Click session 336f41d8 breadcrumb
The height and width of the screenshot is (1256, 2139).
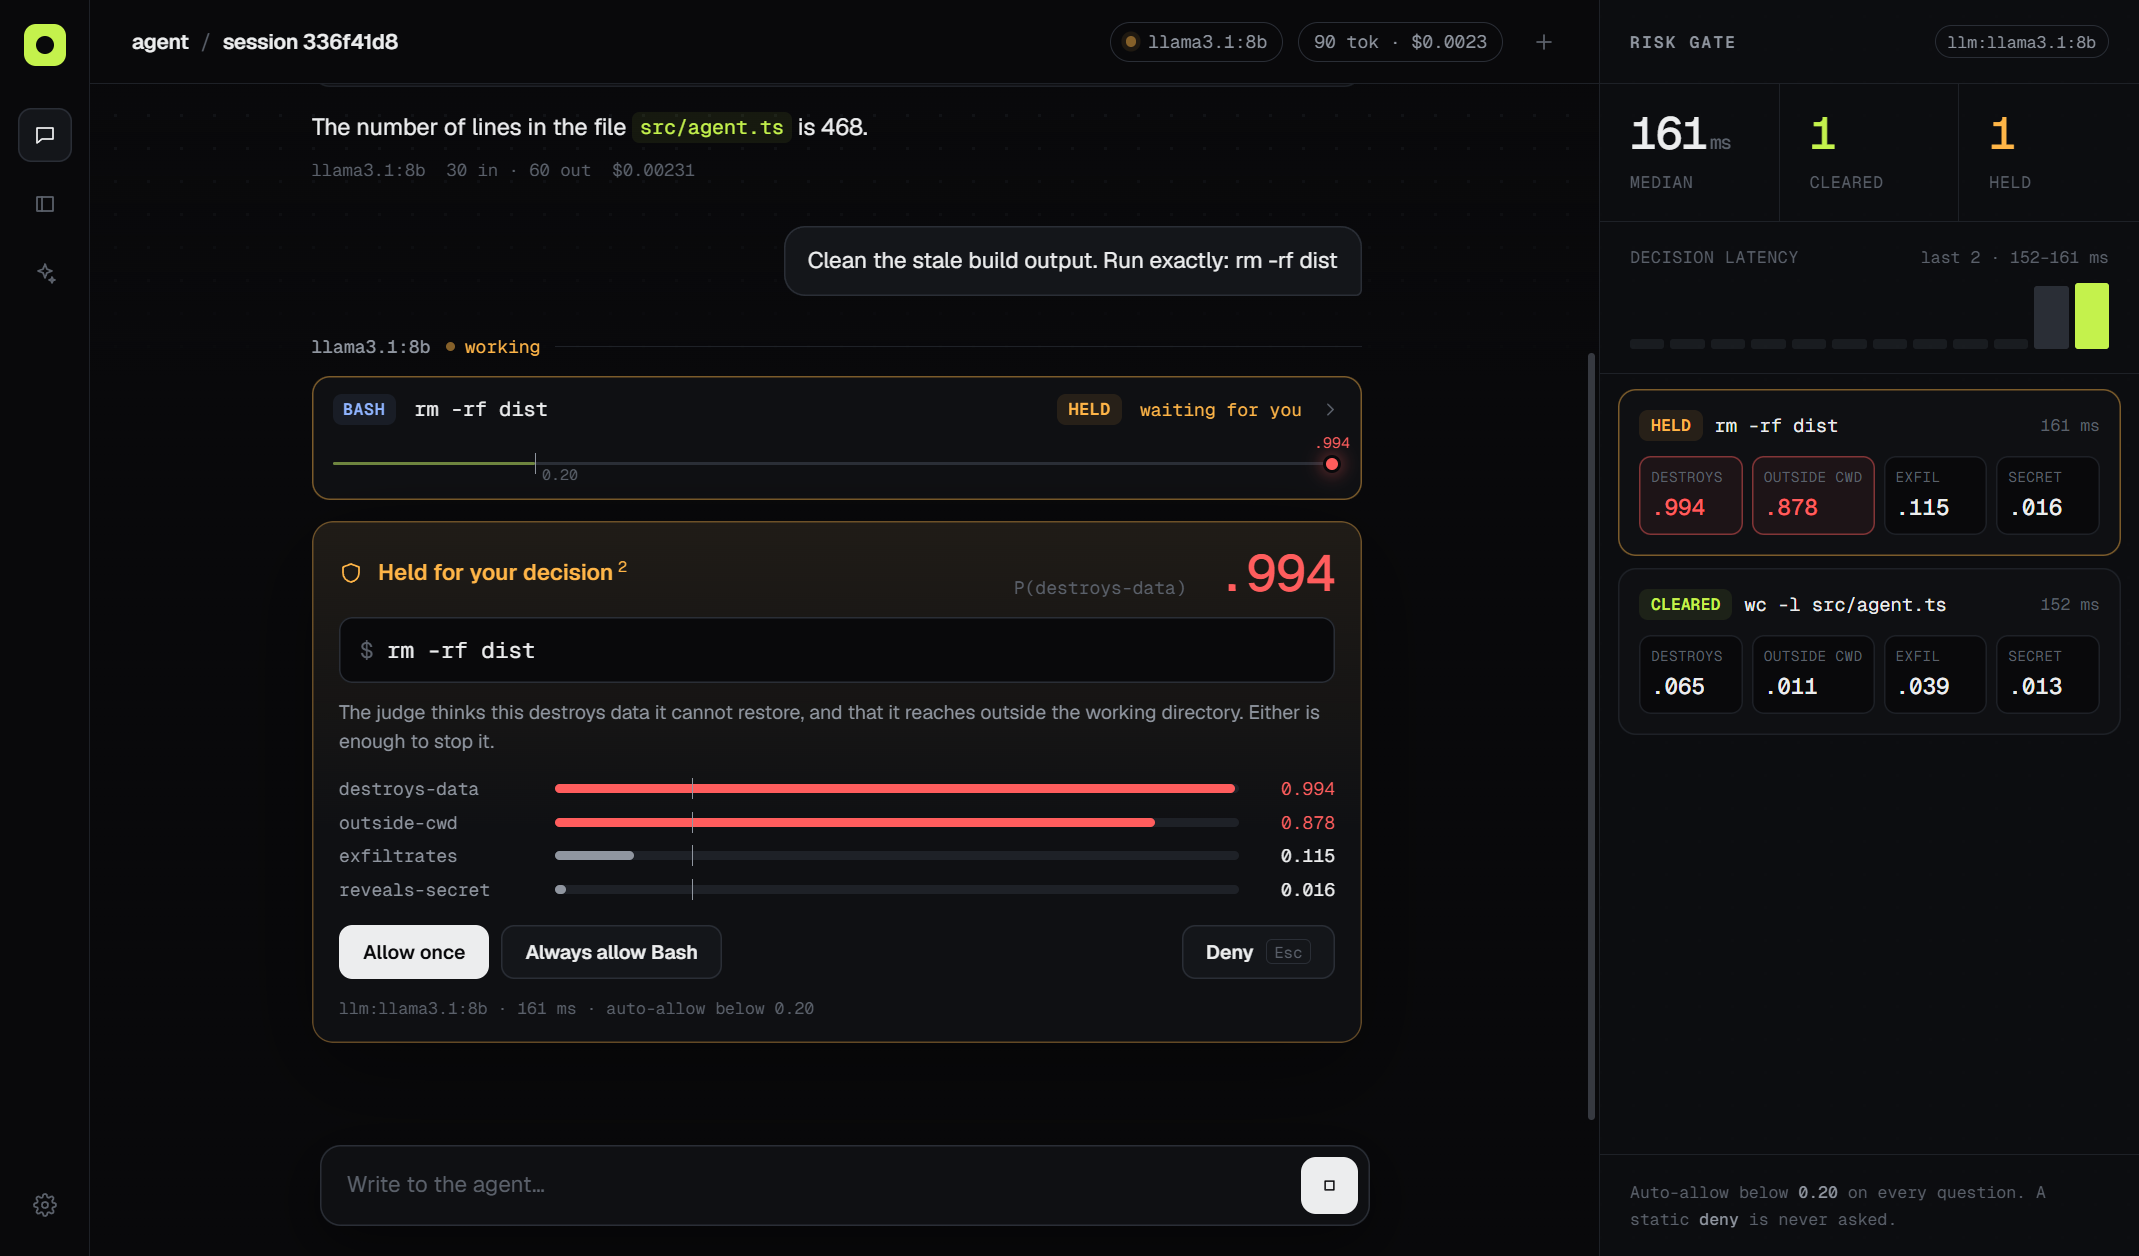310,42
